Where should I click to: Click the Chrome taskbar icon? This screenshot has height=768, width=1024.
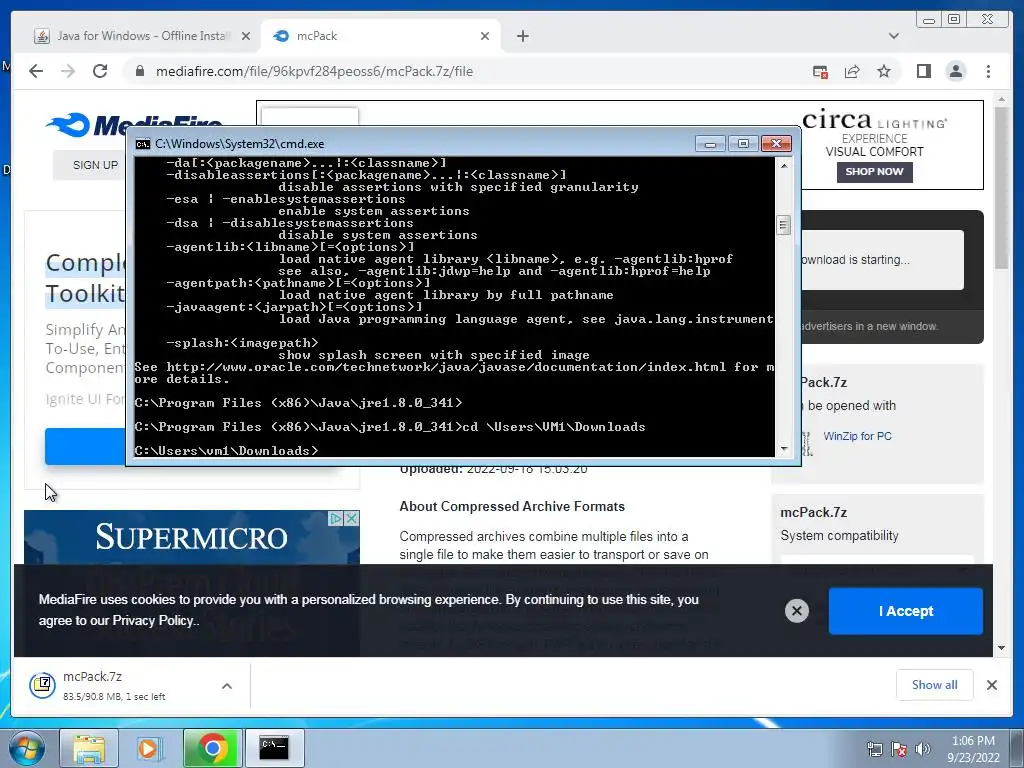click(x=212, y=748)
